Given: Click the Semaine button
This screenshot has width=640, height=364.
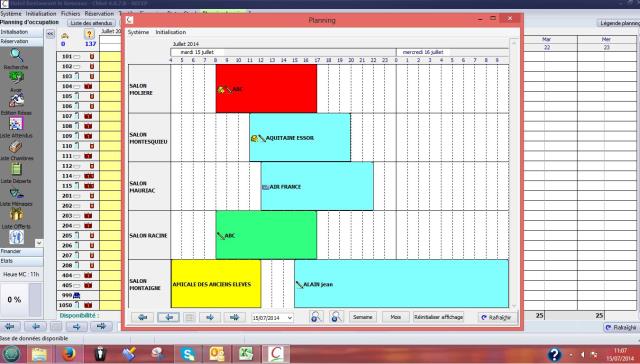Looking at the screenshot, I should (362, 317).
